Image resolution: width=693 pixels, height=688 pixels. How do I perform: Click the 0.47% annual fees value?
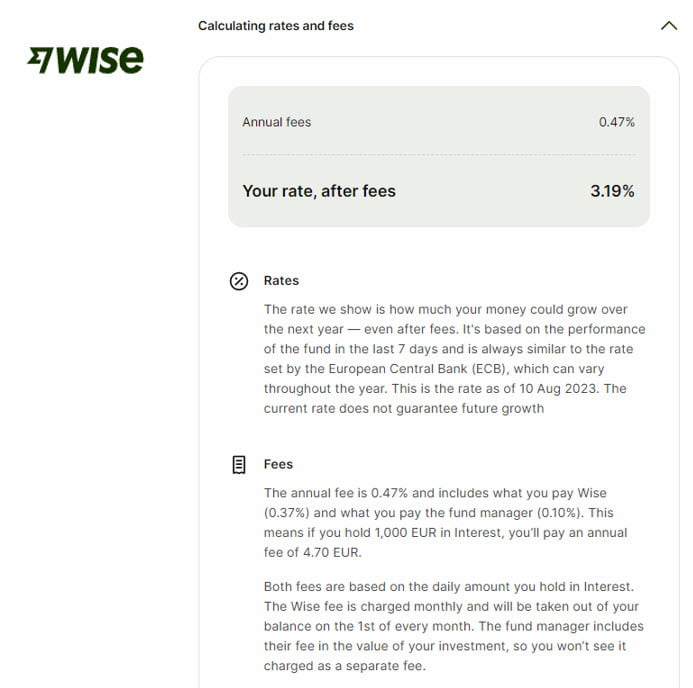(617, 122)
